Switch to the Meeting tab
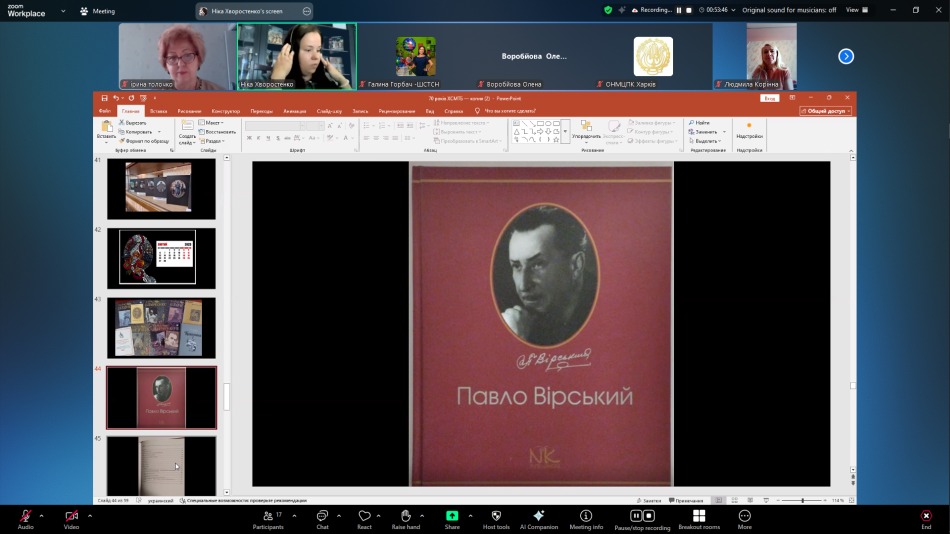This screenshot has width=950, height=534. (x=97, y=11)
